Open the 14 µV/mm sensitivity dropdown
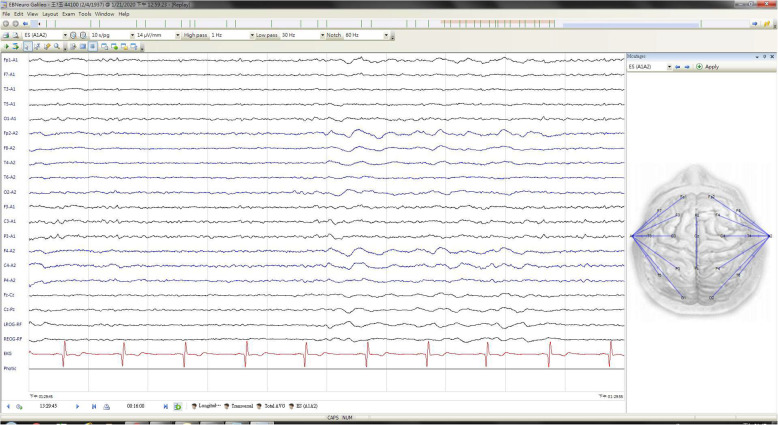This screenshot has height=425, width=778. click(178, 35)
